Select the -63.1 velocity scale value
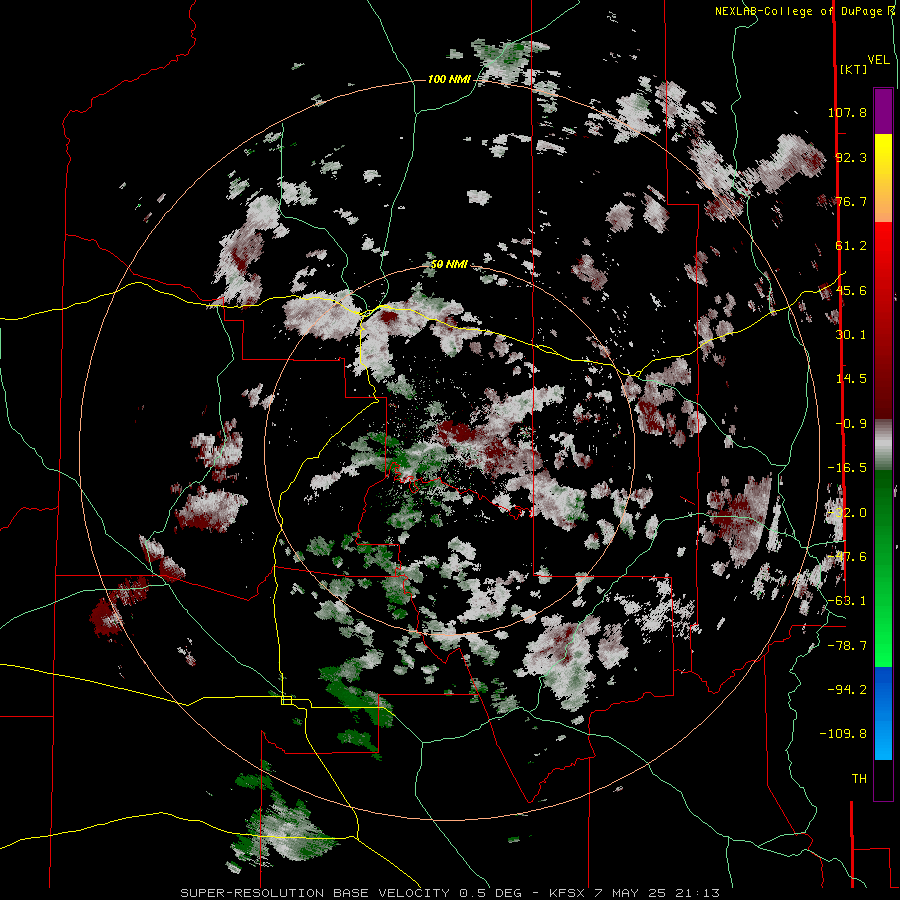 click(x=847, y=601)
